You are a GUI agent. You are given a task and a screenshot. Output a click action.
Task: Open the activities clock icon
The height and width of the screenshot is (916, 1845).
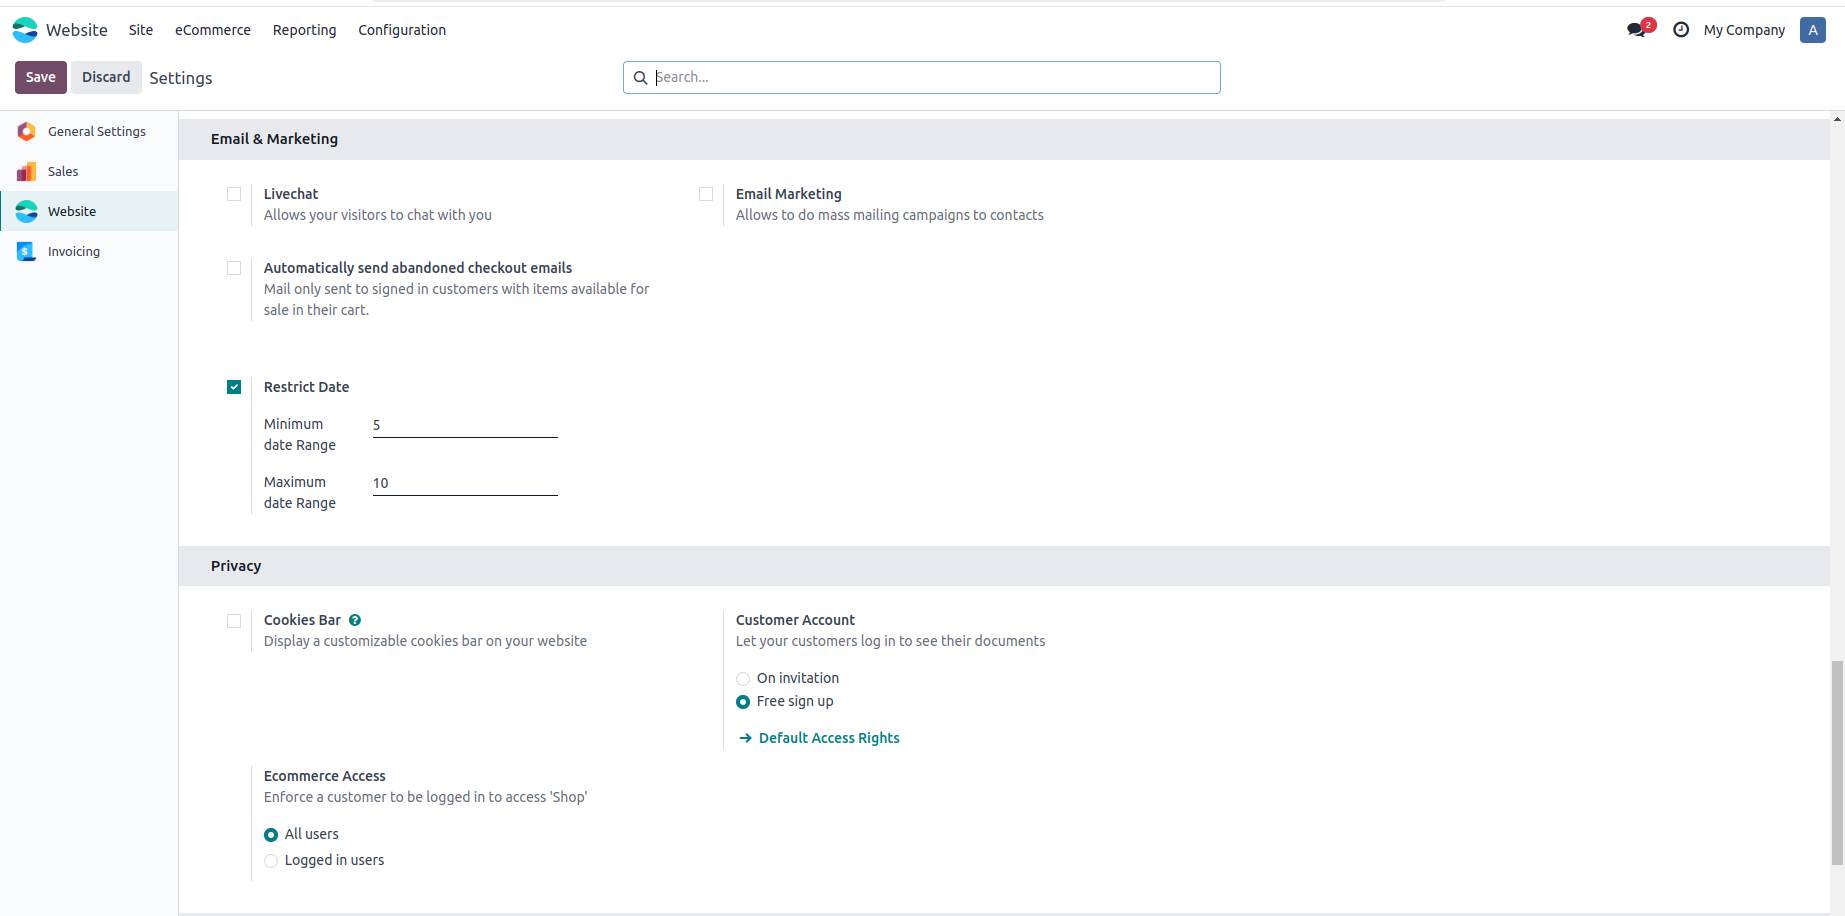[1681, 30]
